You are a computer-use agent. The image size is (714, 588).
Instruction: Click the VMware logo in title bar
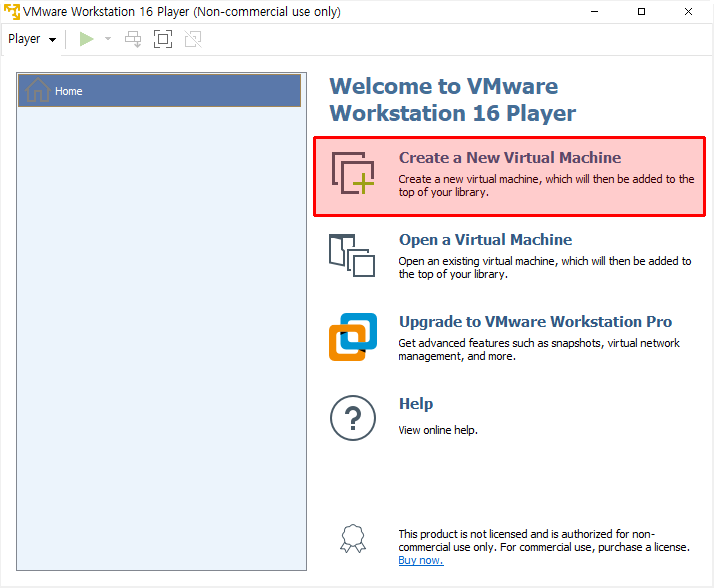click(x=12, y=11)
